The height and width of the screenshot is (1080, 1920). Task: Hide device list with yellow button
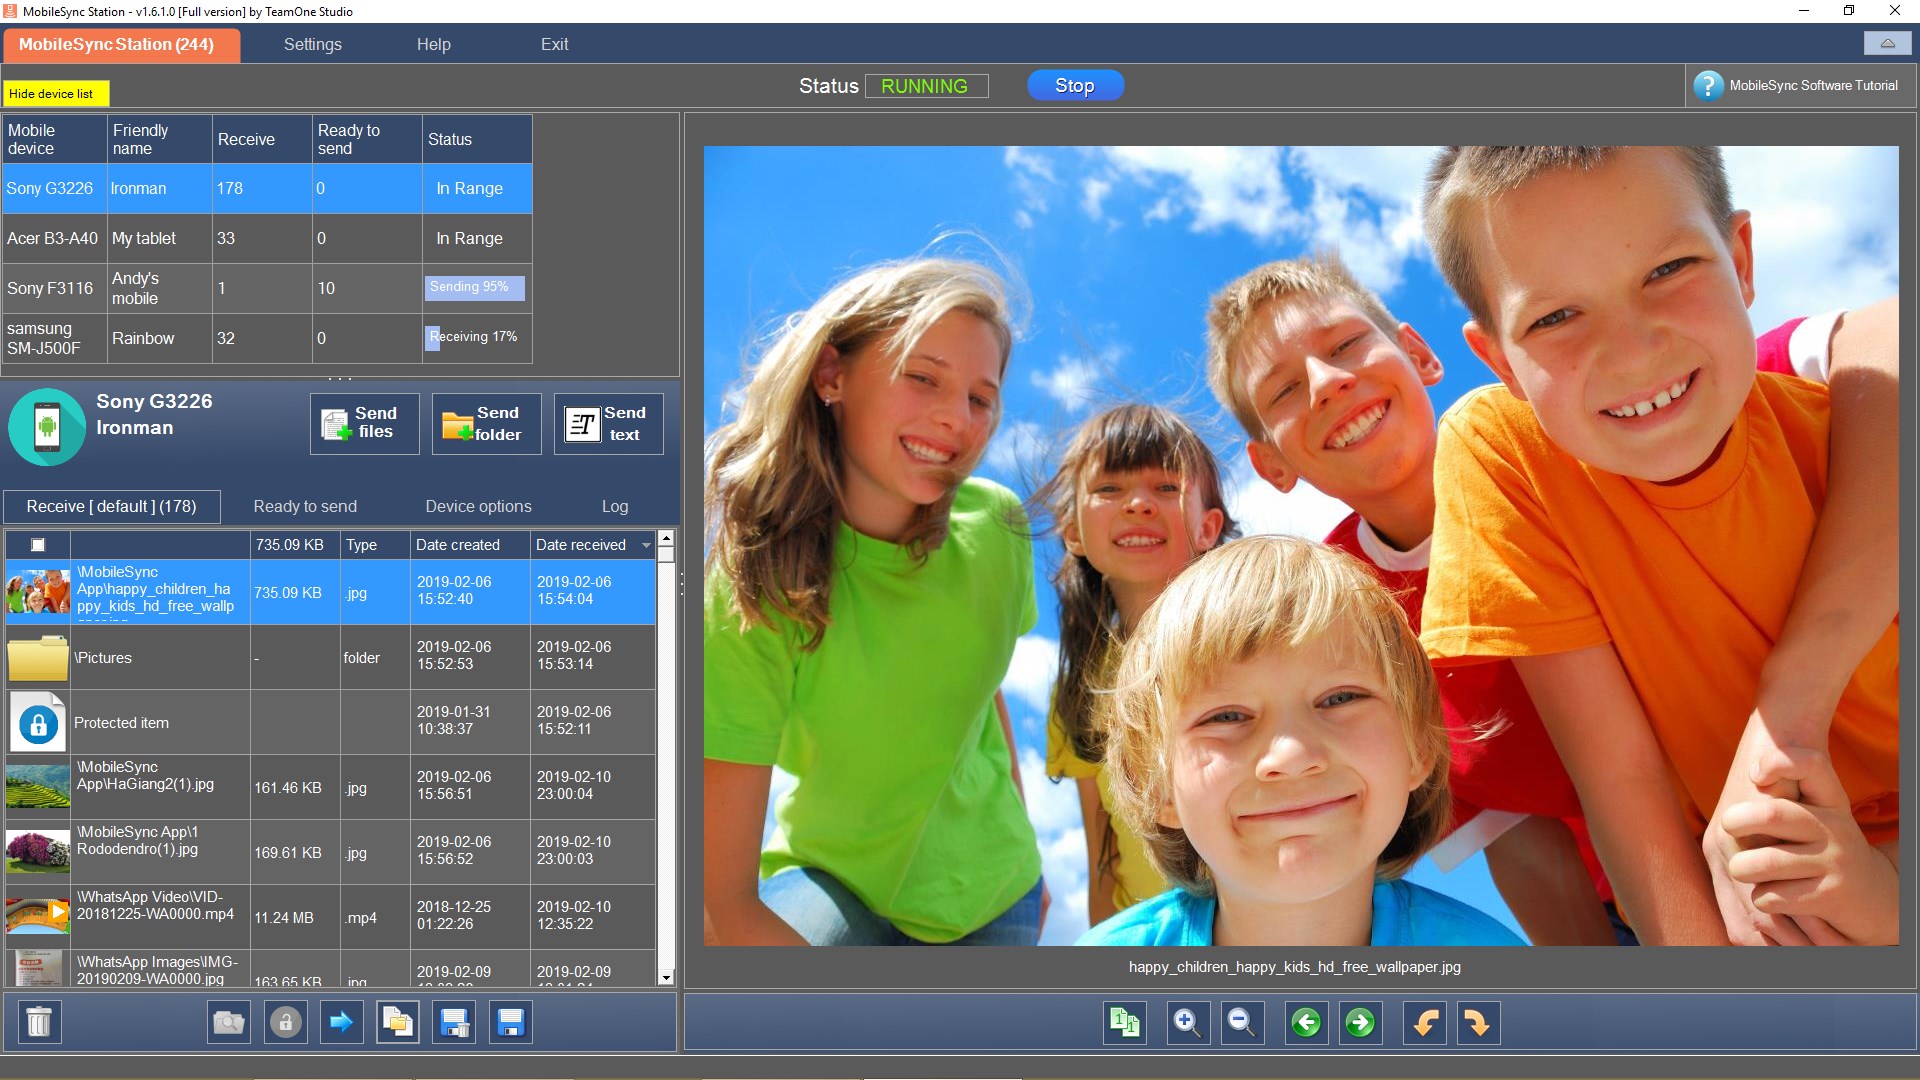[55, 93]
